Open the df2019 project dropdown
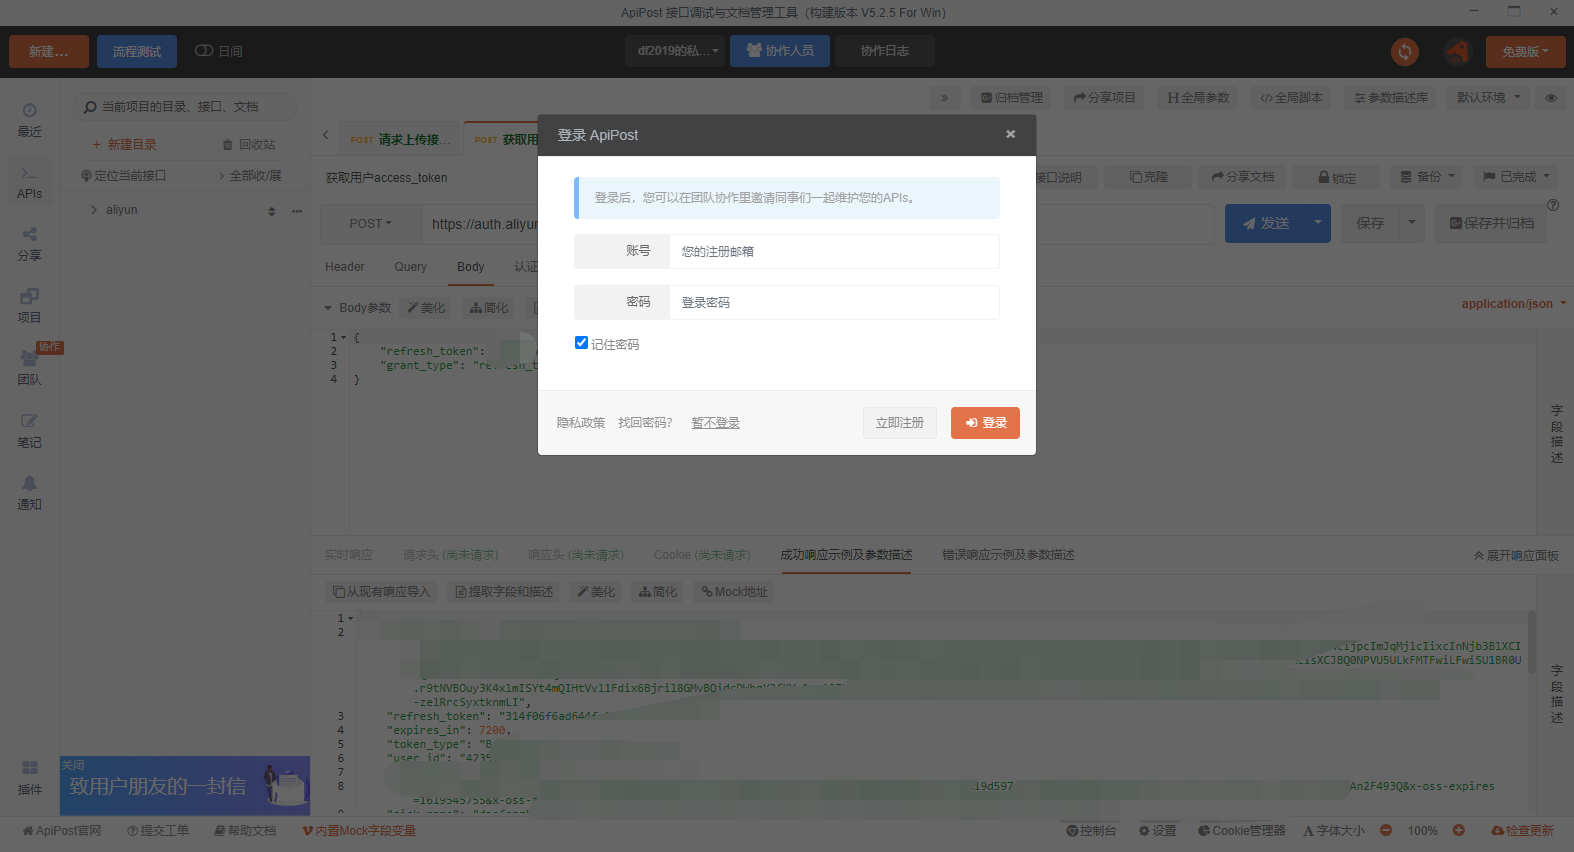Screen dimensions: 1574x852 (675, 51)
